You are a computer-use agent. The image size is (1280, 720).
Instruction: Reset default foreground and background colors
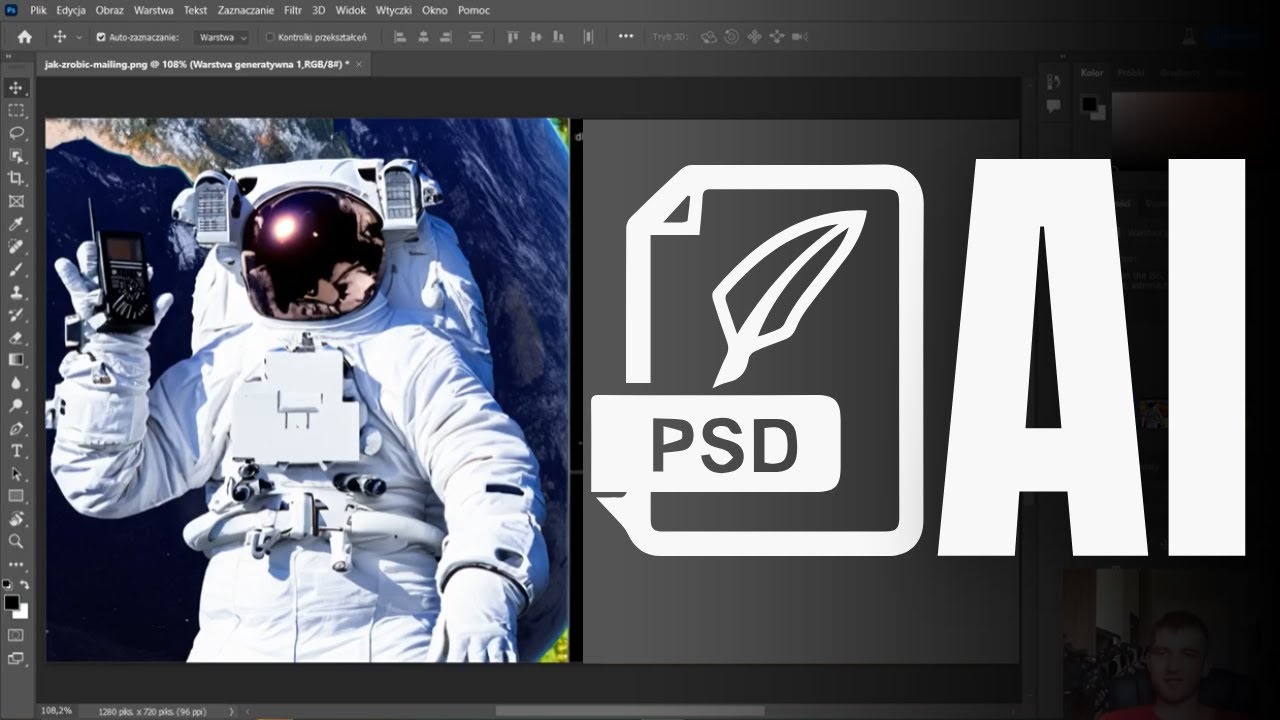[7, 584]
